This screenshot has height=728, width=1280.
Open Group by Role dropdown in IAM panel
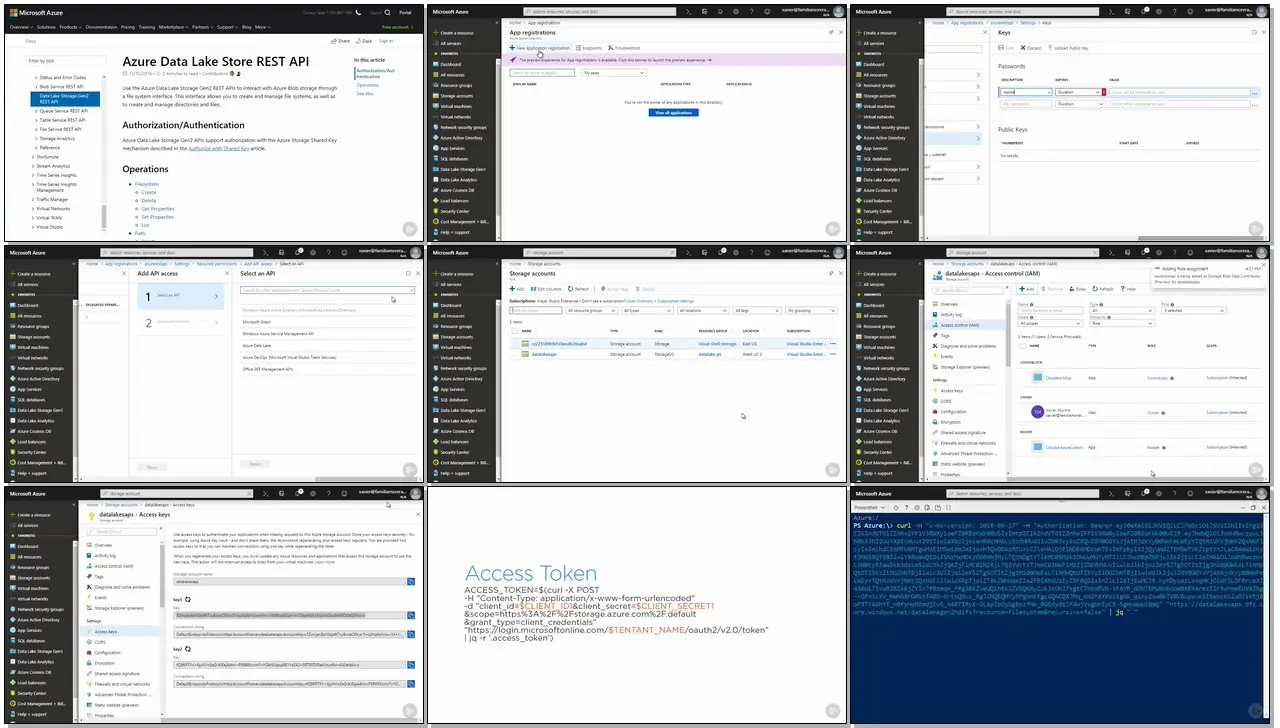(1122, 323)
